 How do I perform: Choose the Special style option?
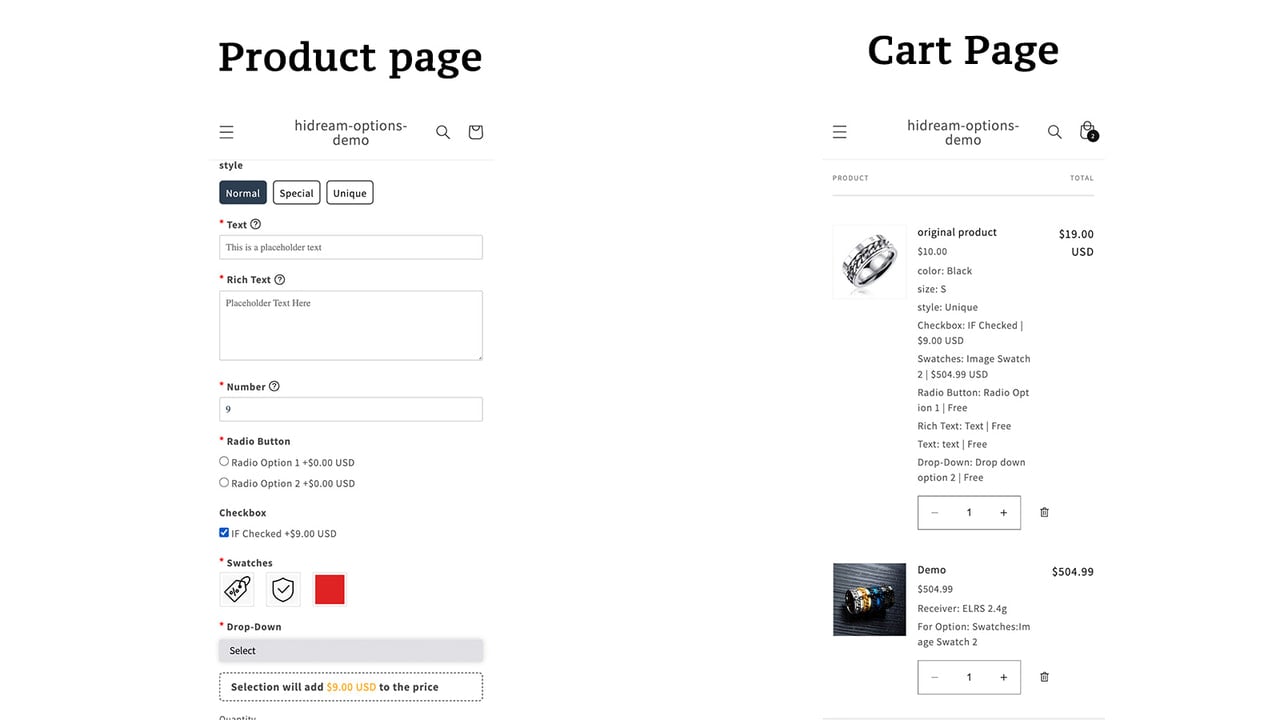pyautogui.click(x=296, y=193)
